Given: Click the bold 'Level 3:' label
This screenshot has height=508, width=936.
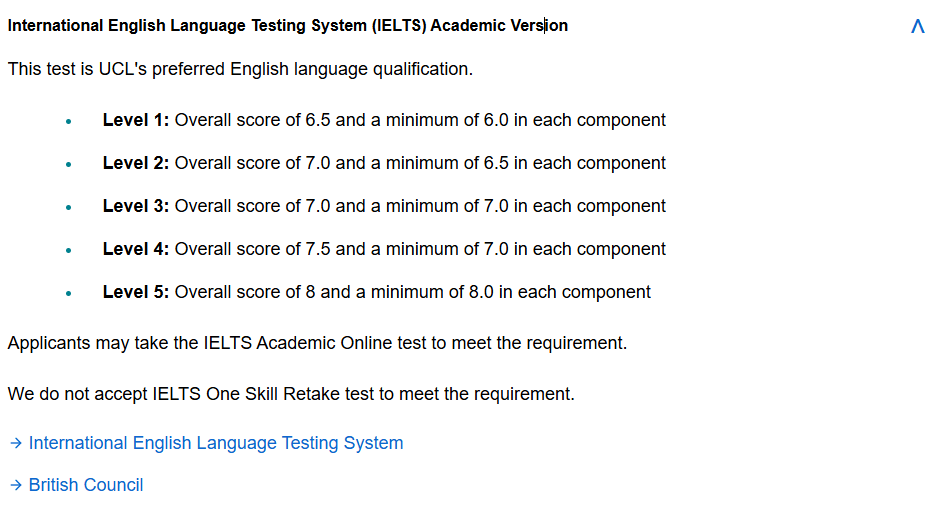Looking at the screenshot, I should point(136,206).
